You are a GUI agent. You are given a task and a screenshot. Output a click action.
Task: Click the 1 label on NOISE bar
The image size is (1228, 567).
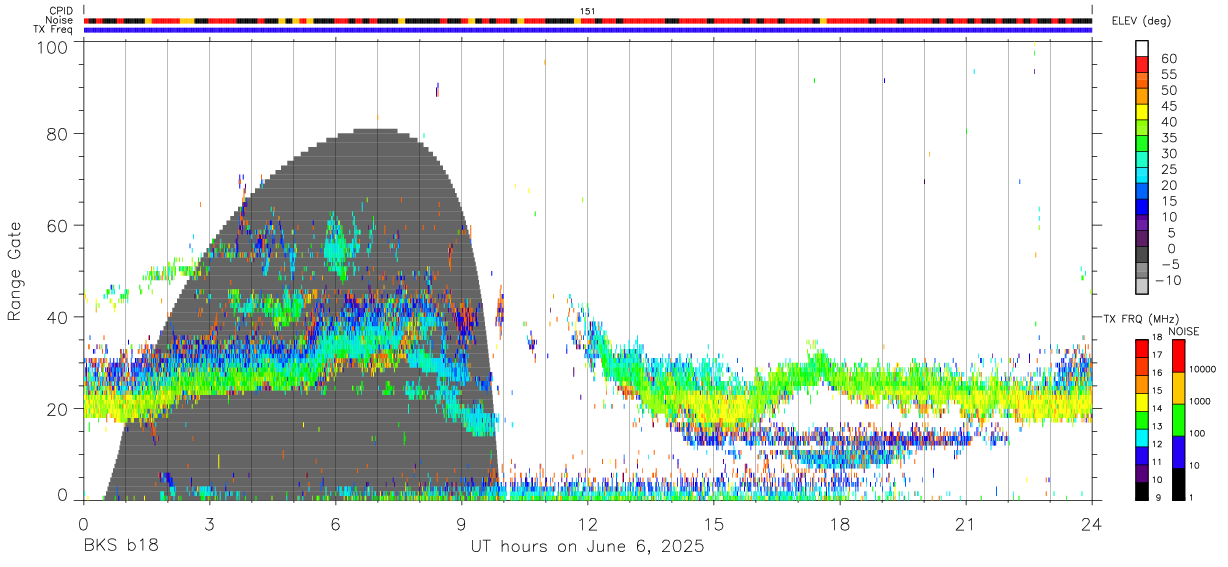pos(1189,497)
